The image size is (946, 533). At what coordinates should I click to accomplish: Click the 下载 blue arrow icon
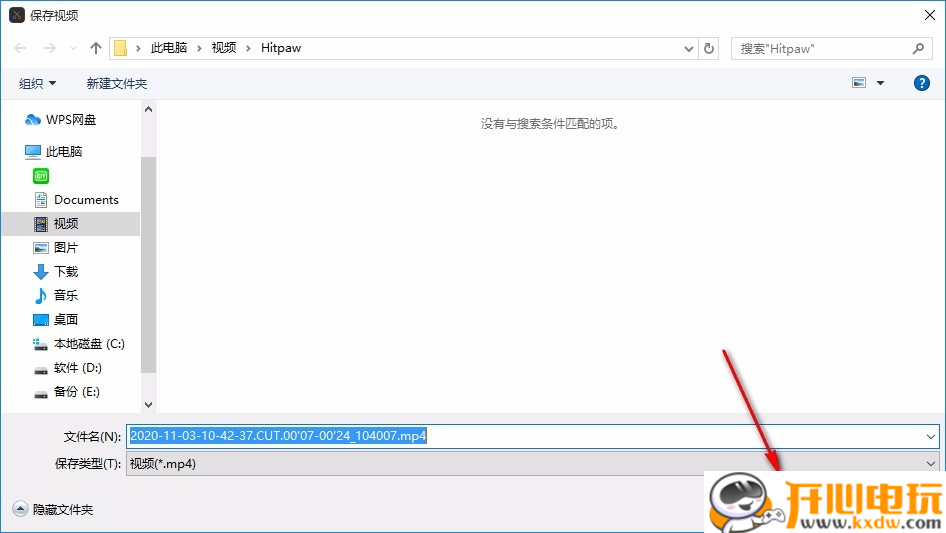(41, 272)
